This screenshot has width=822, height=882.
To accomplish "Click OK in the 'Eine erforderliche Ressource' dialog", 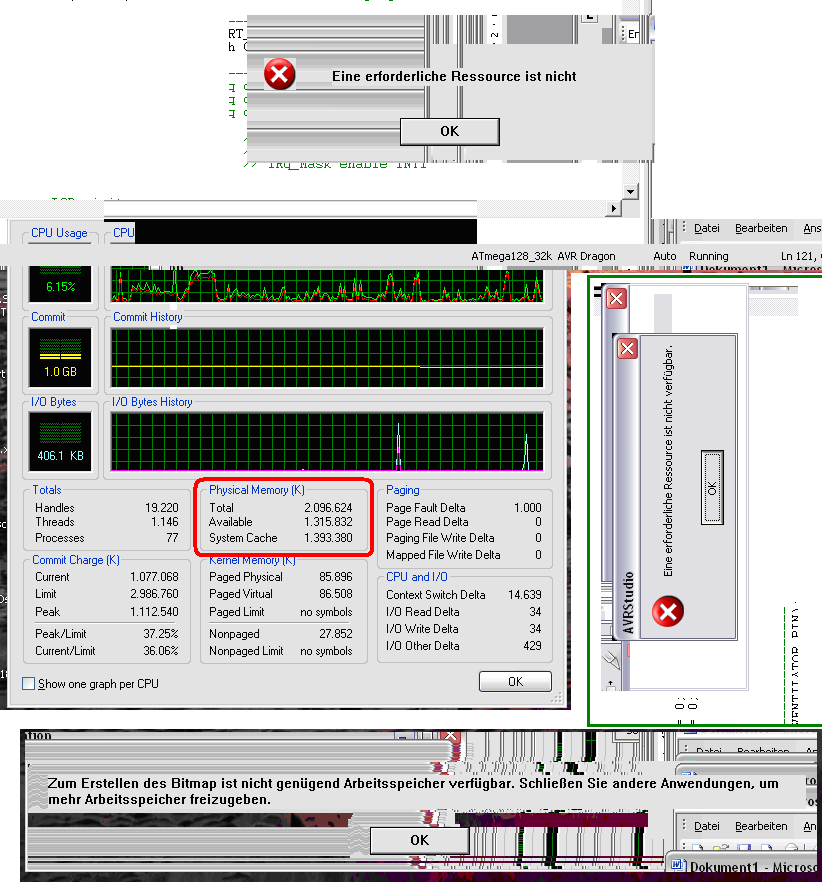I will pos(449,131).
